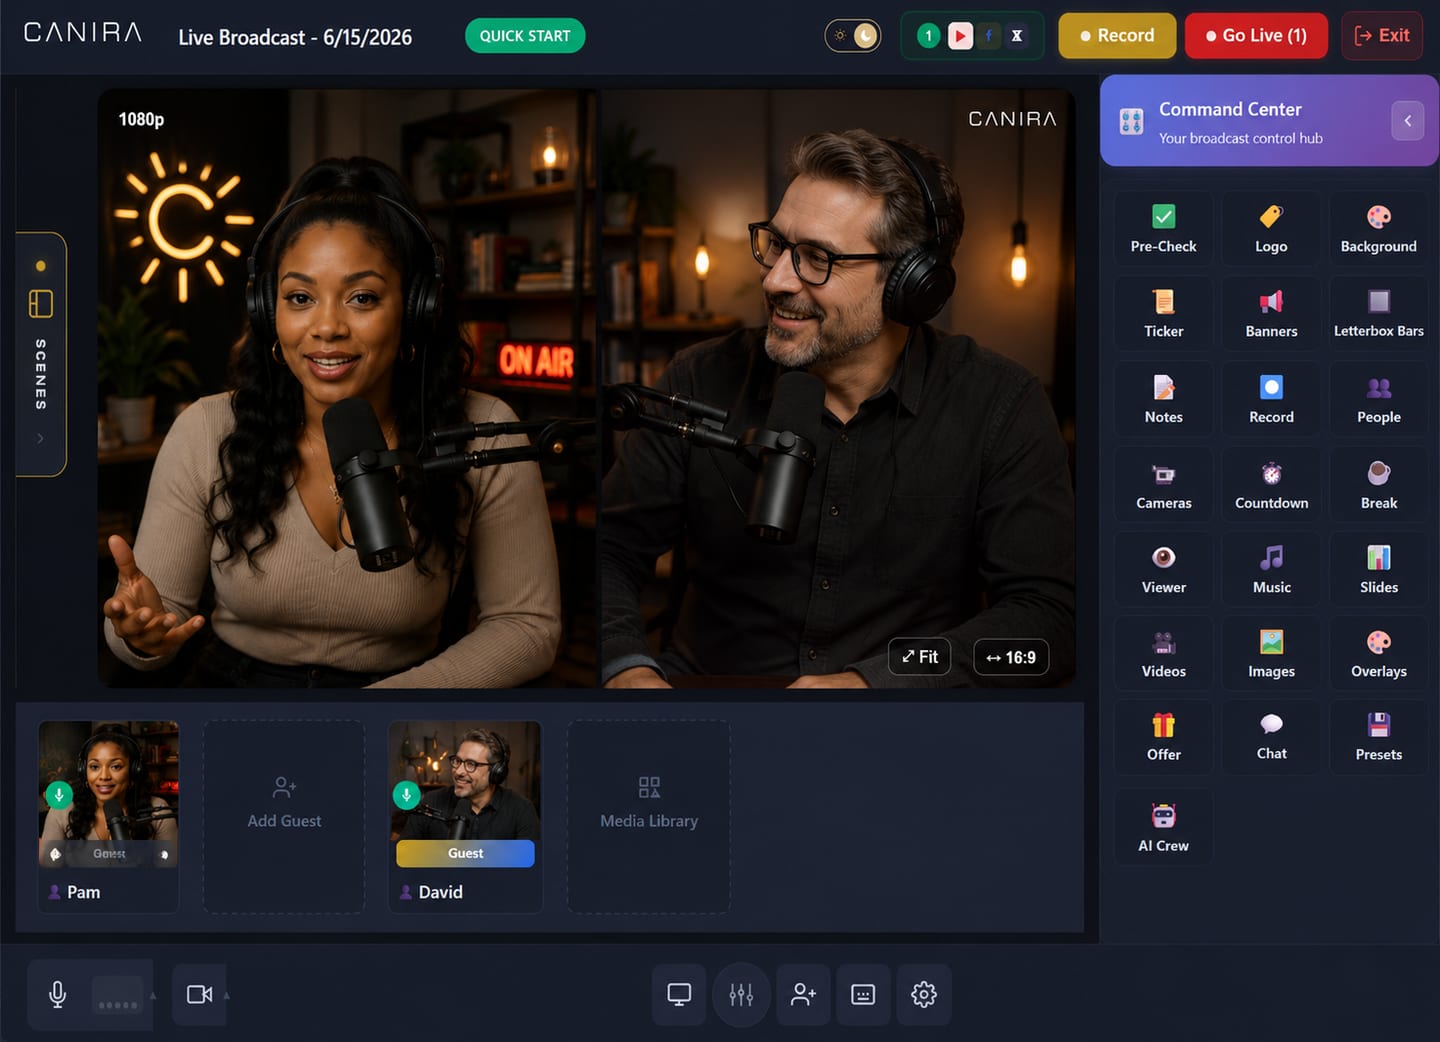Screen dimensions: 1440x1042
Task: Click the screen share monitor icon
Action: (679, 994)
